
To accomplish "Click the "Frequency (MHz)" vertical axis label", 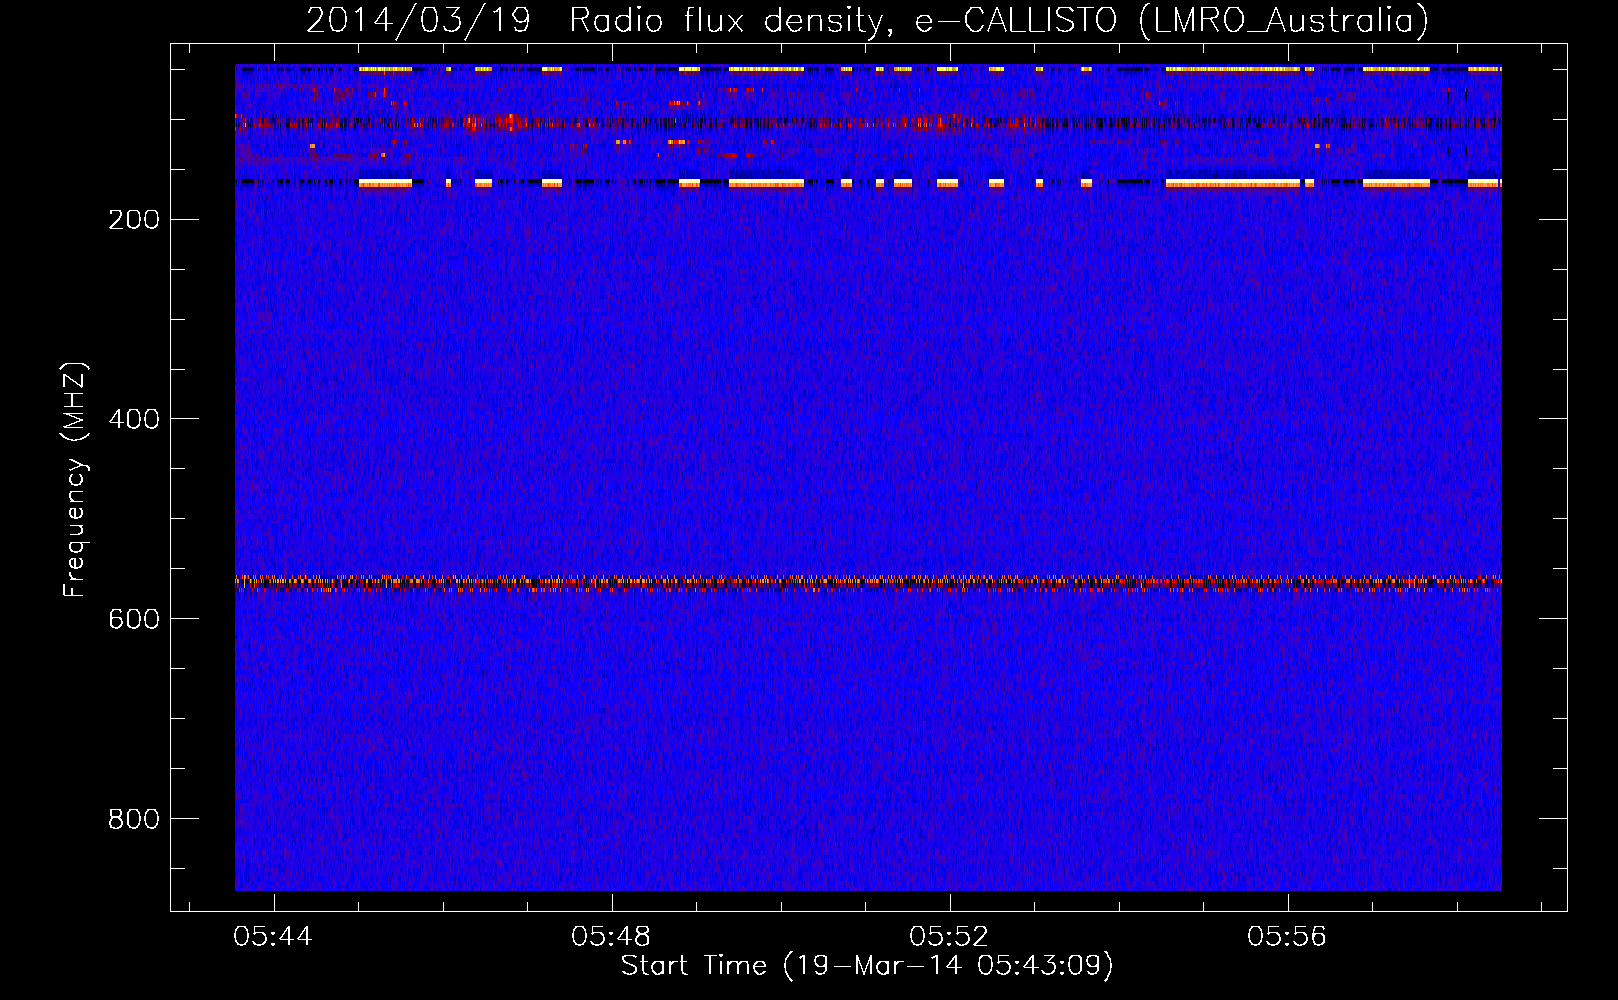I will coord(75,480).
